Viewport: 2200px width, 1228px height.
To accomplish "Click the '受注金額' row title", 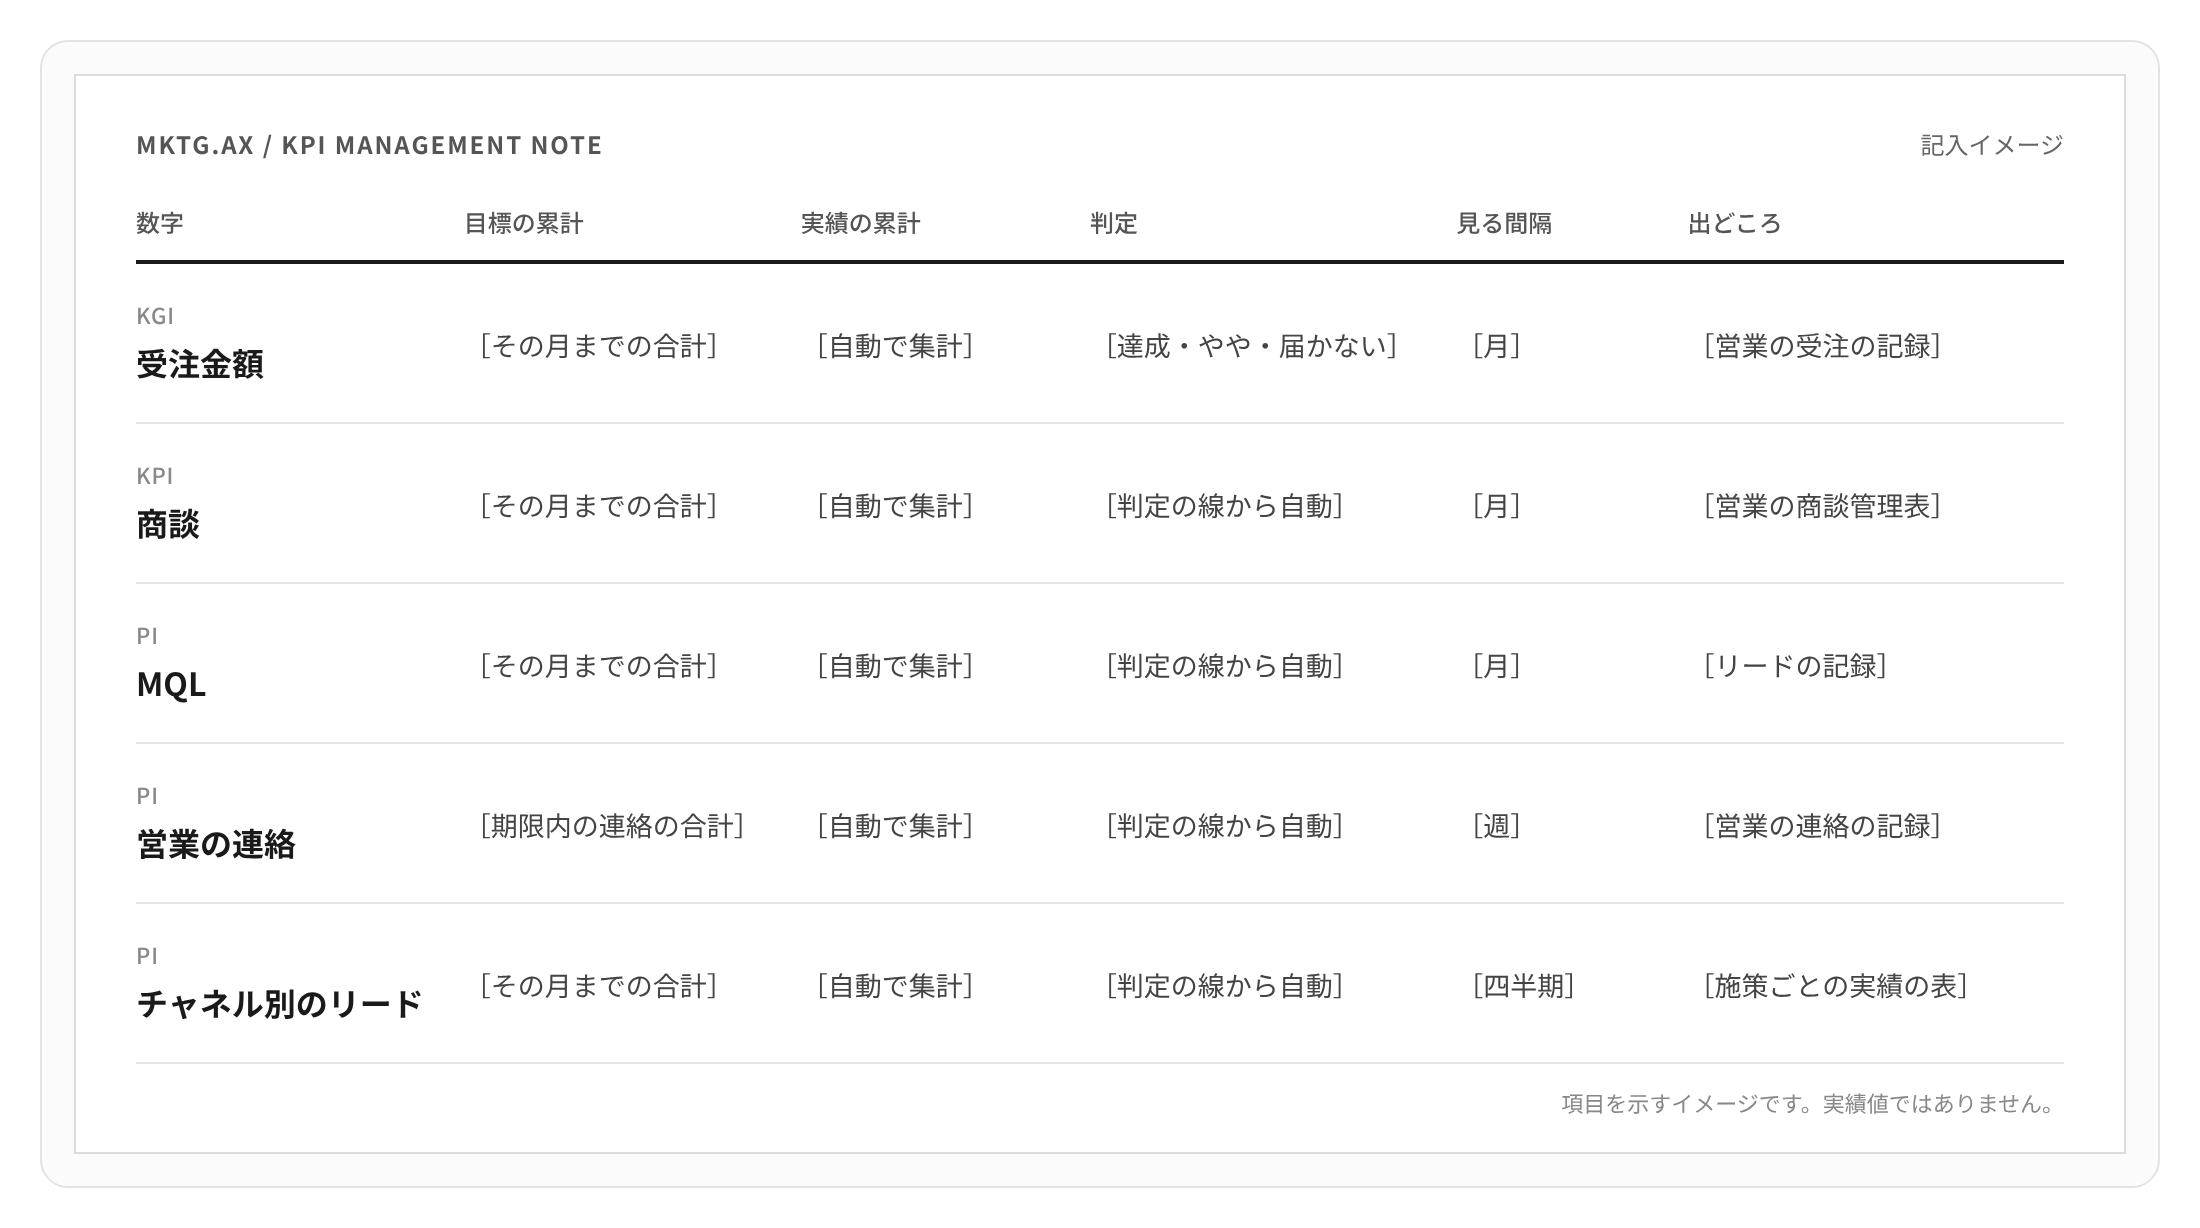I will pyautogui.click(x=200, y=364).
